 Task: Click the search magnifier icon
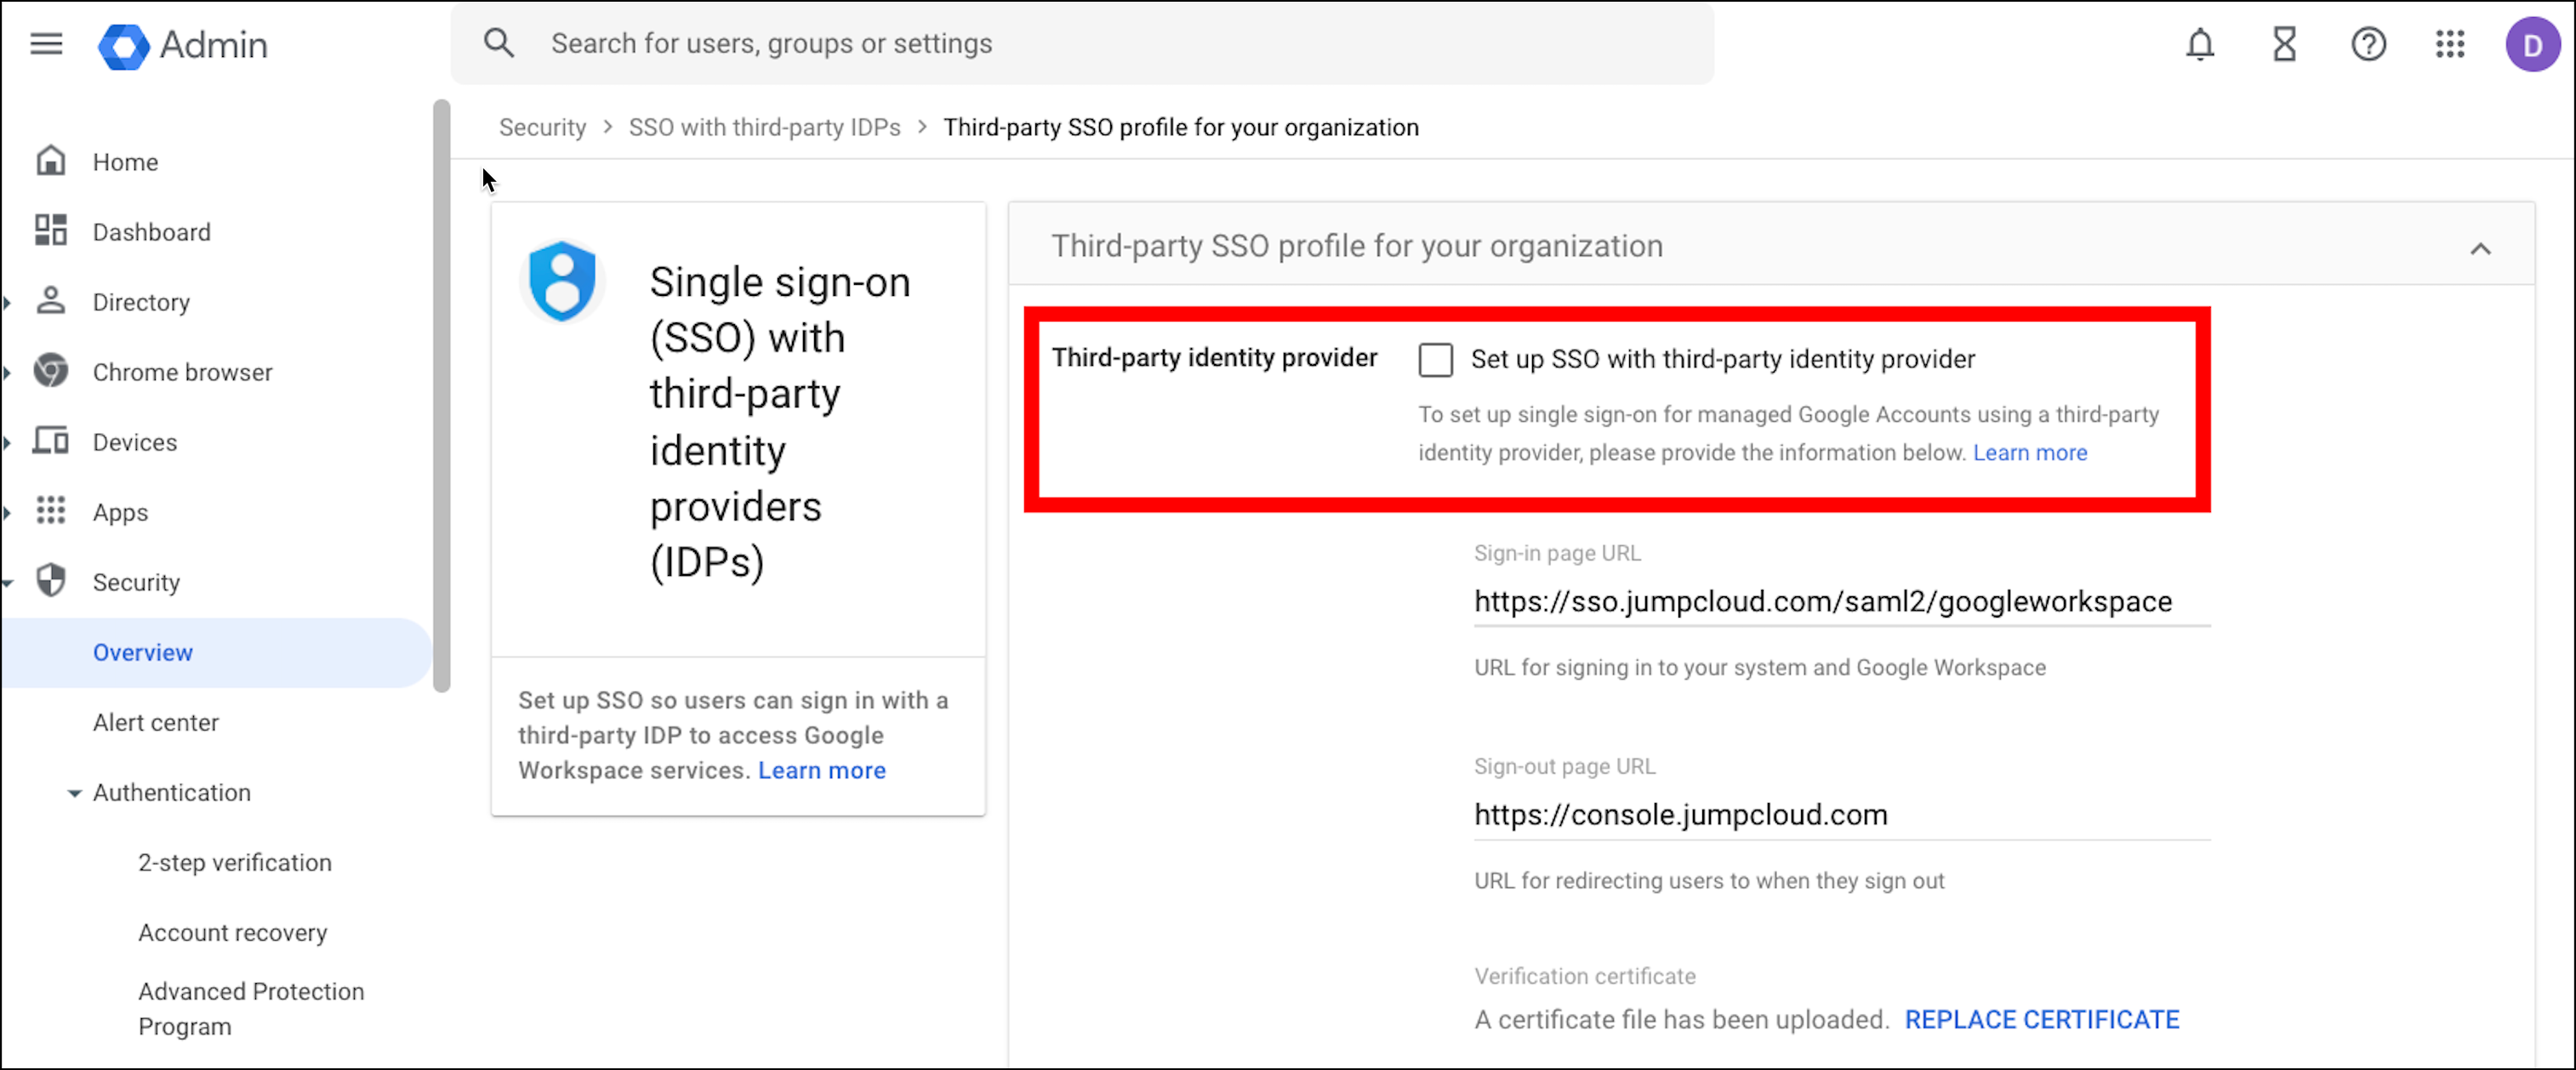498,43
